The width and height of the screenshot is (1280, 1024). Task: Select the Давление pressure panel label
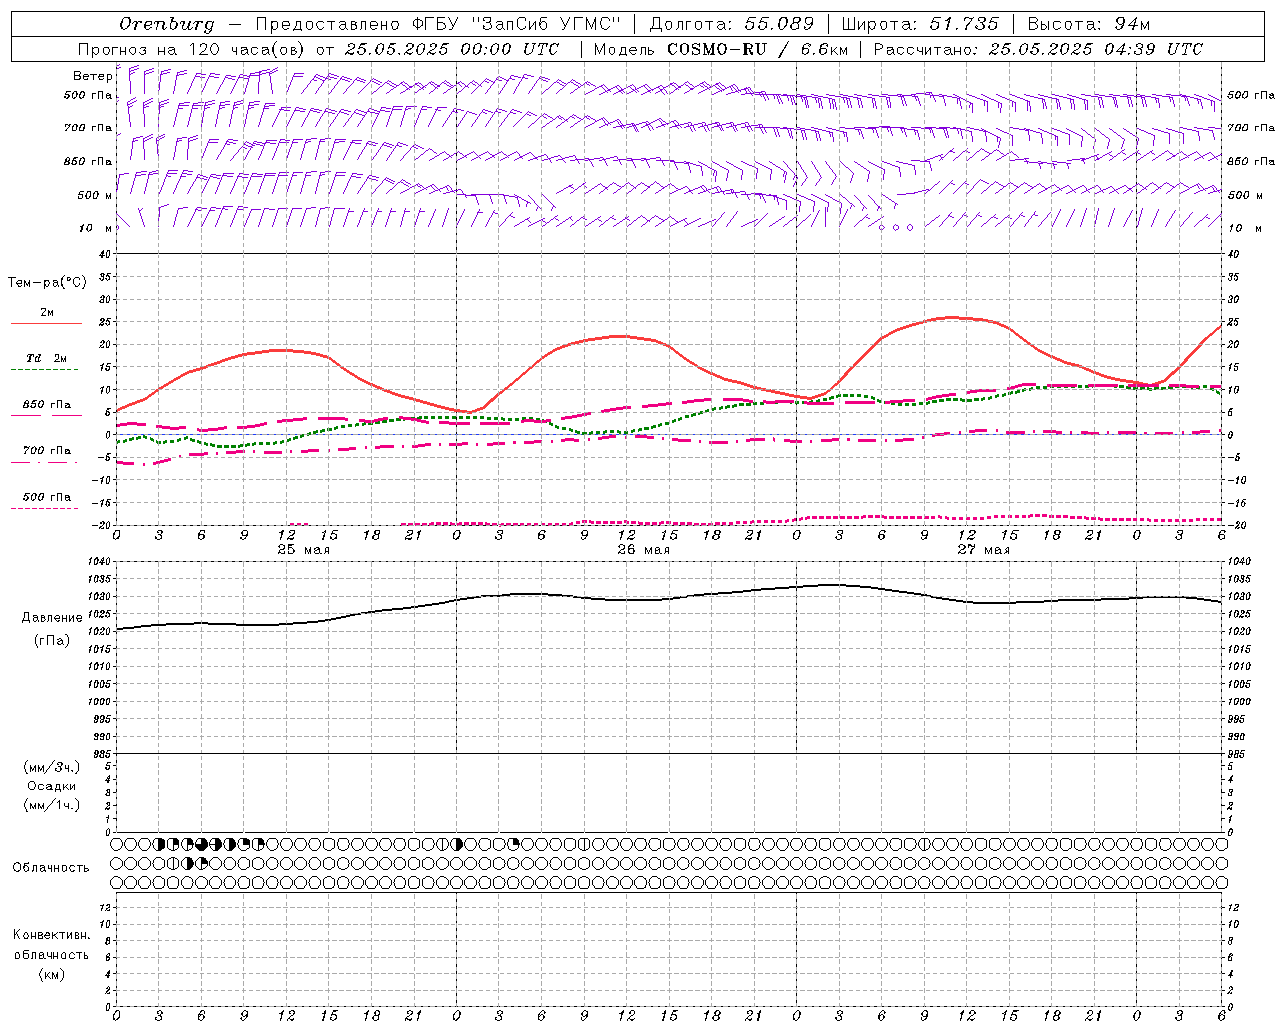click(x=52, y=618)
